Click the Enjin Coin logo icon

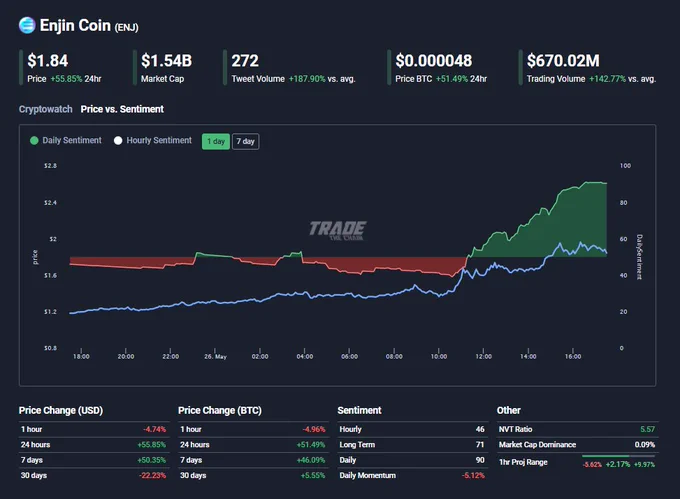click(27, 25)
